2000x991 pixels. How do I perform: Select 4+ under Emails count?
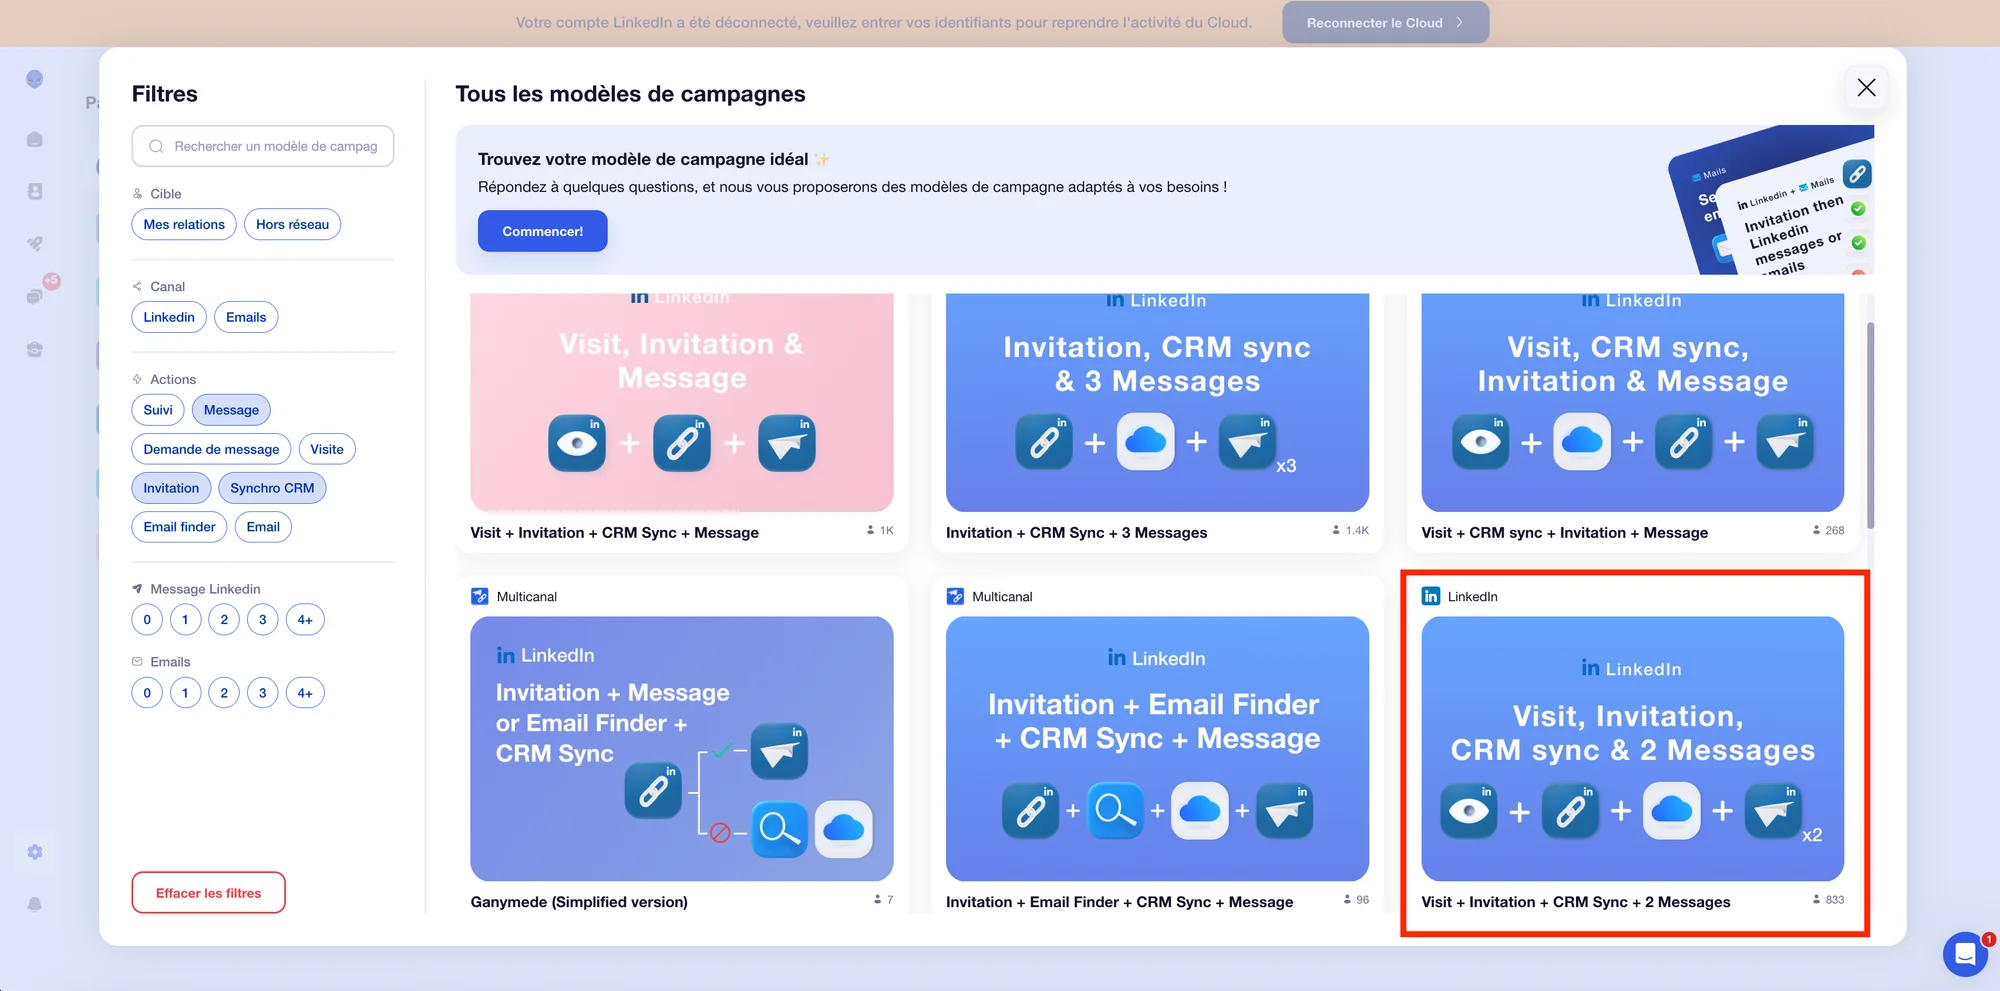[305, 693]
